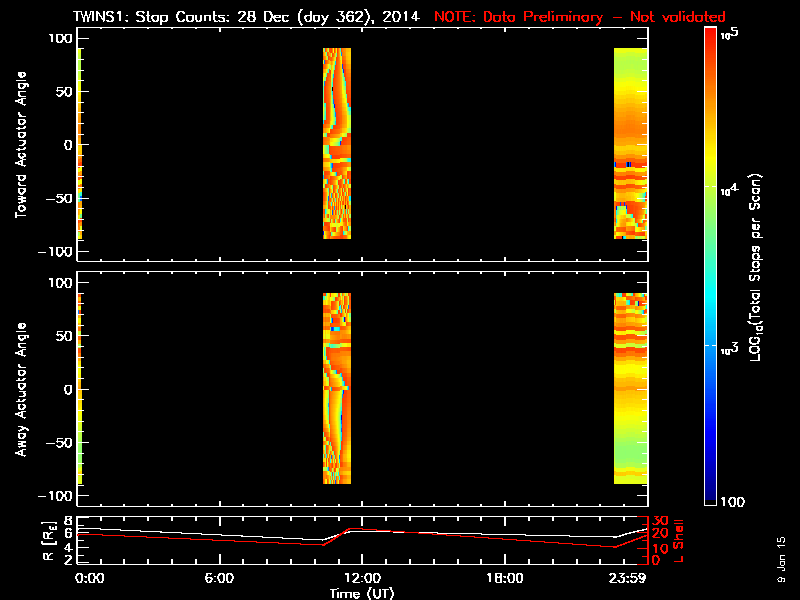Click the vertical rainbow color bar scale
The height and width of the screenshot is (600, 800).
711,266
